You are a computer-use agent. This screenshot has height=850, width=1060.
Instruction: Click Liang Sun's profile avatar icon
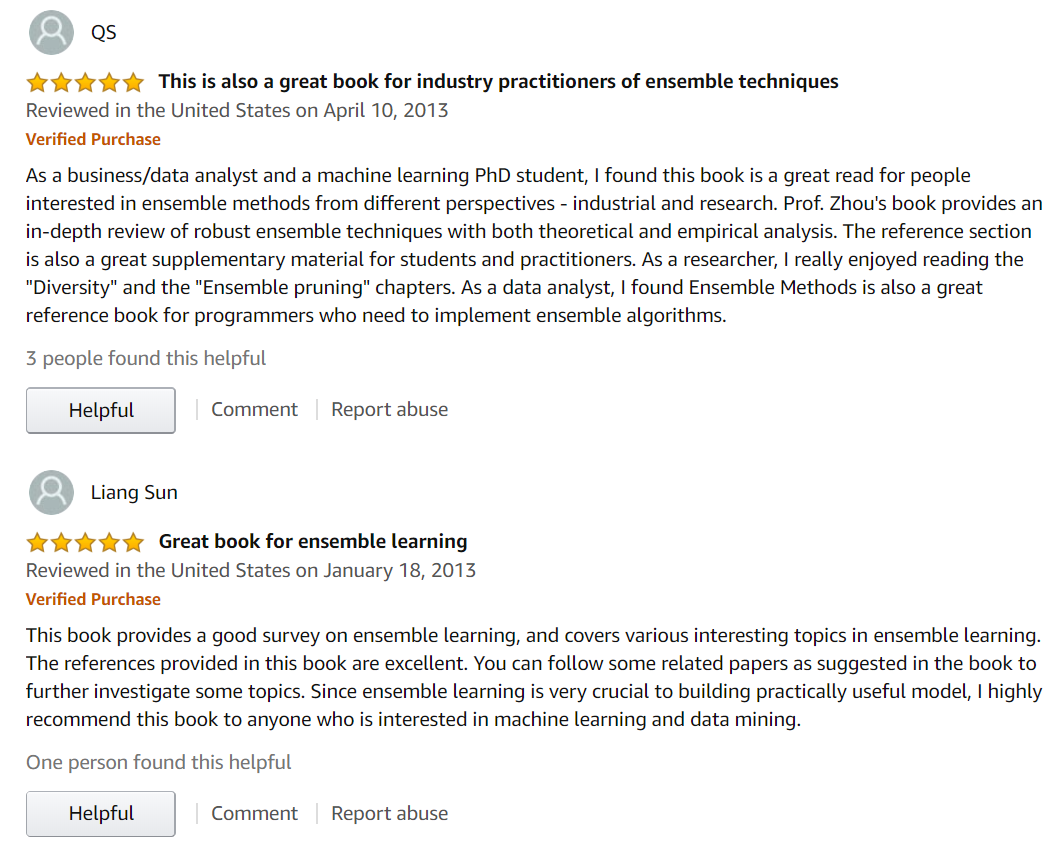(x=52, y=492)
